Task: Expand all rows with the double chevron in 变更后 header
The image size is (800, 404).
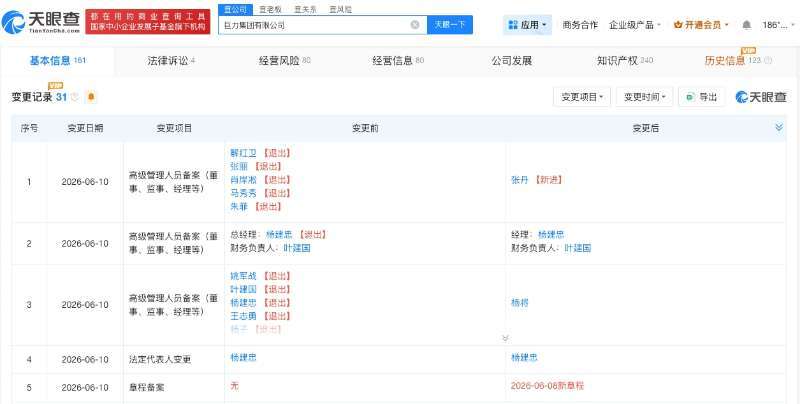Action: pos(779,128)
